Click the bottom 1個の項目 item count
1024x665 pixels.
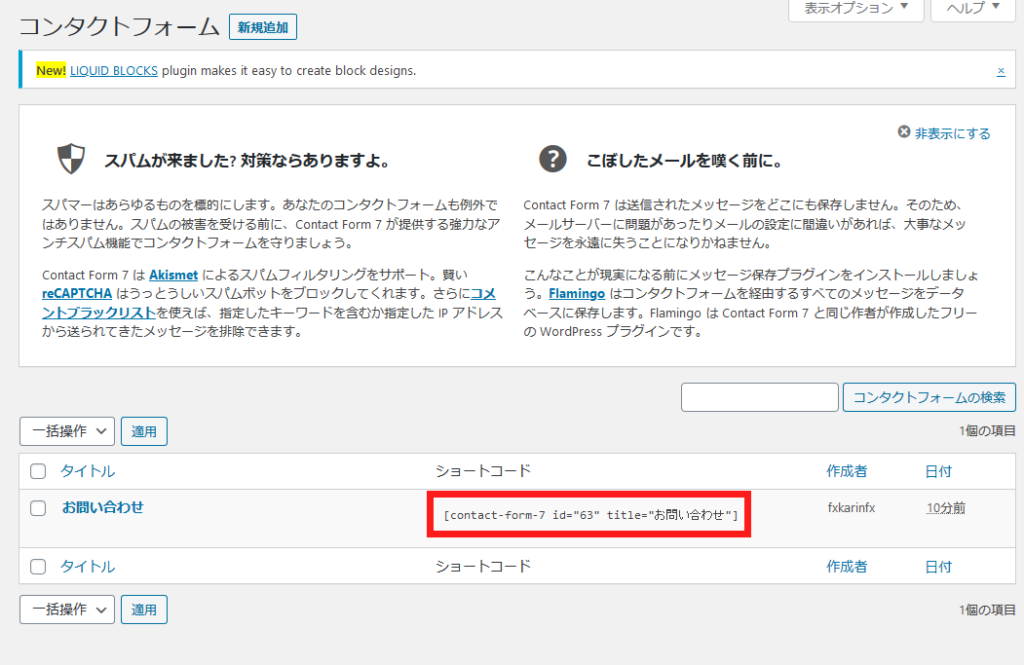pyautogui.click(x=987, y=609)
